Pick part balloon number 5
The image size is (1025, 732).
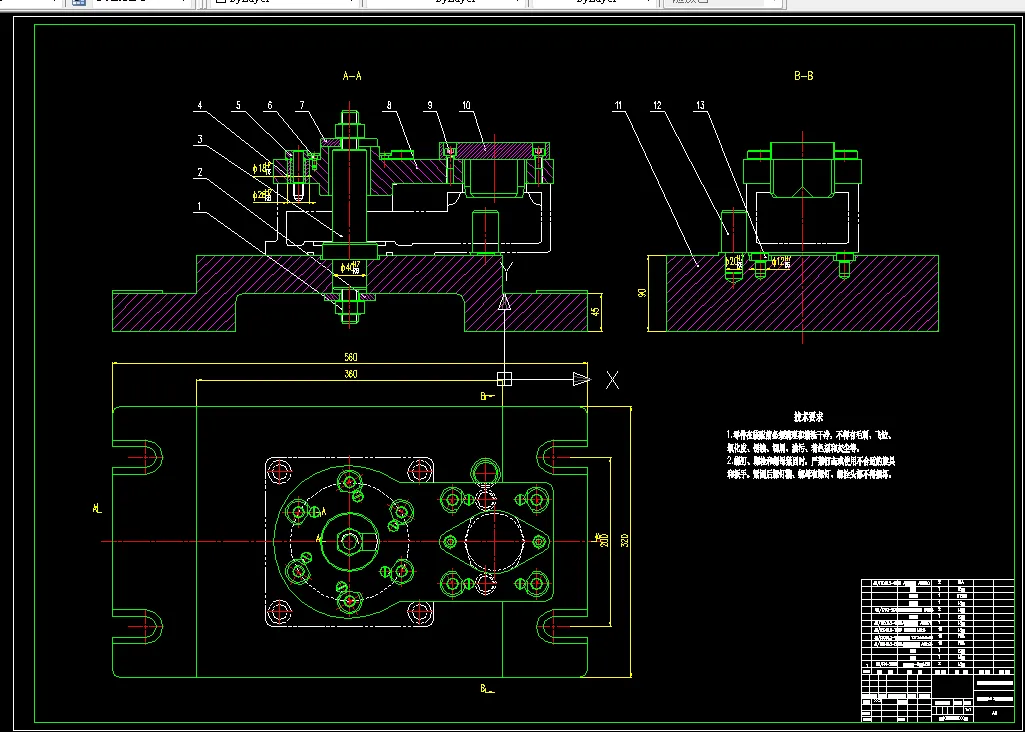pos(239,105)
